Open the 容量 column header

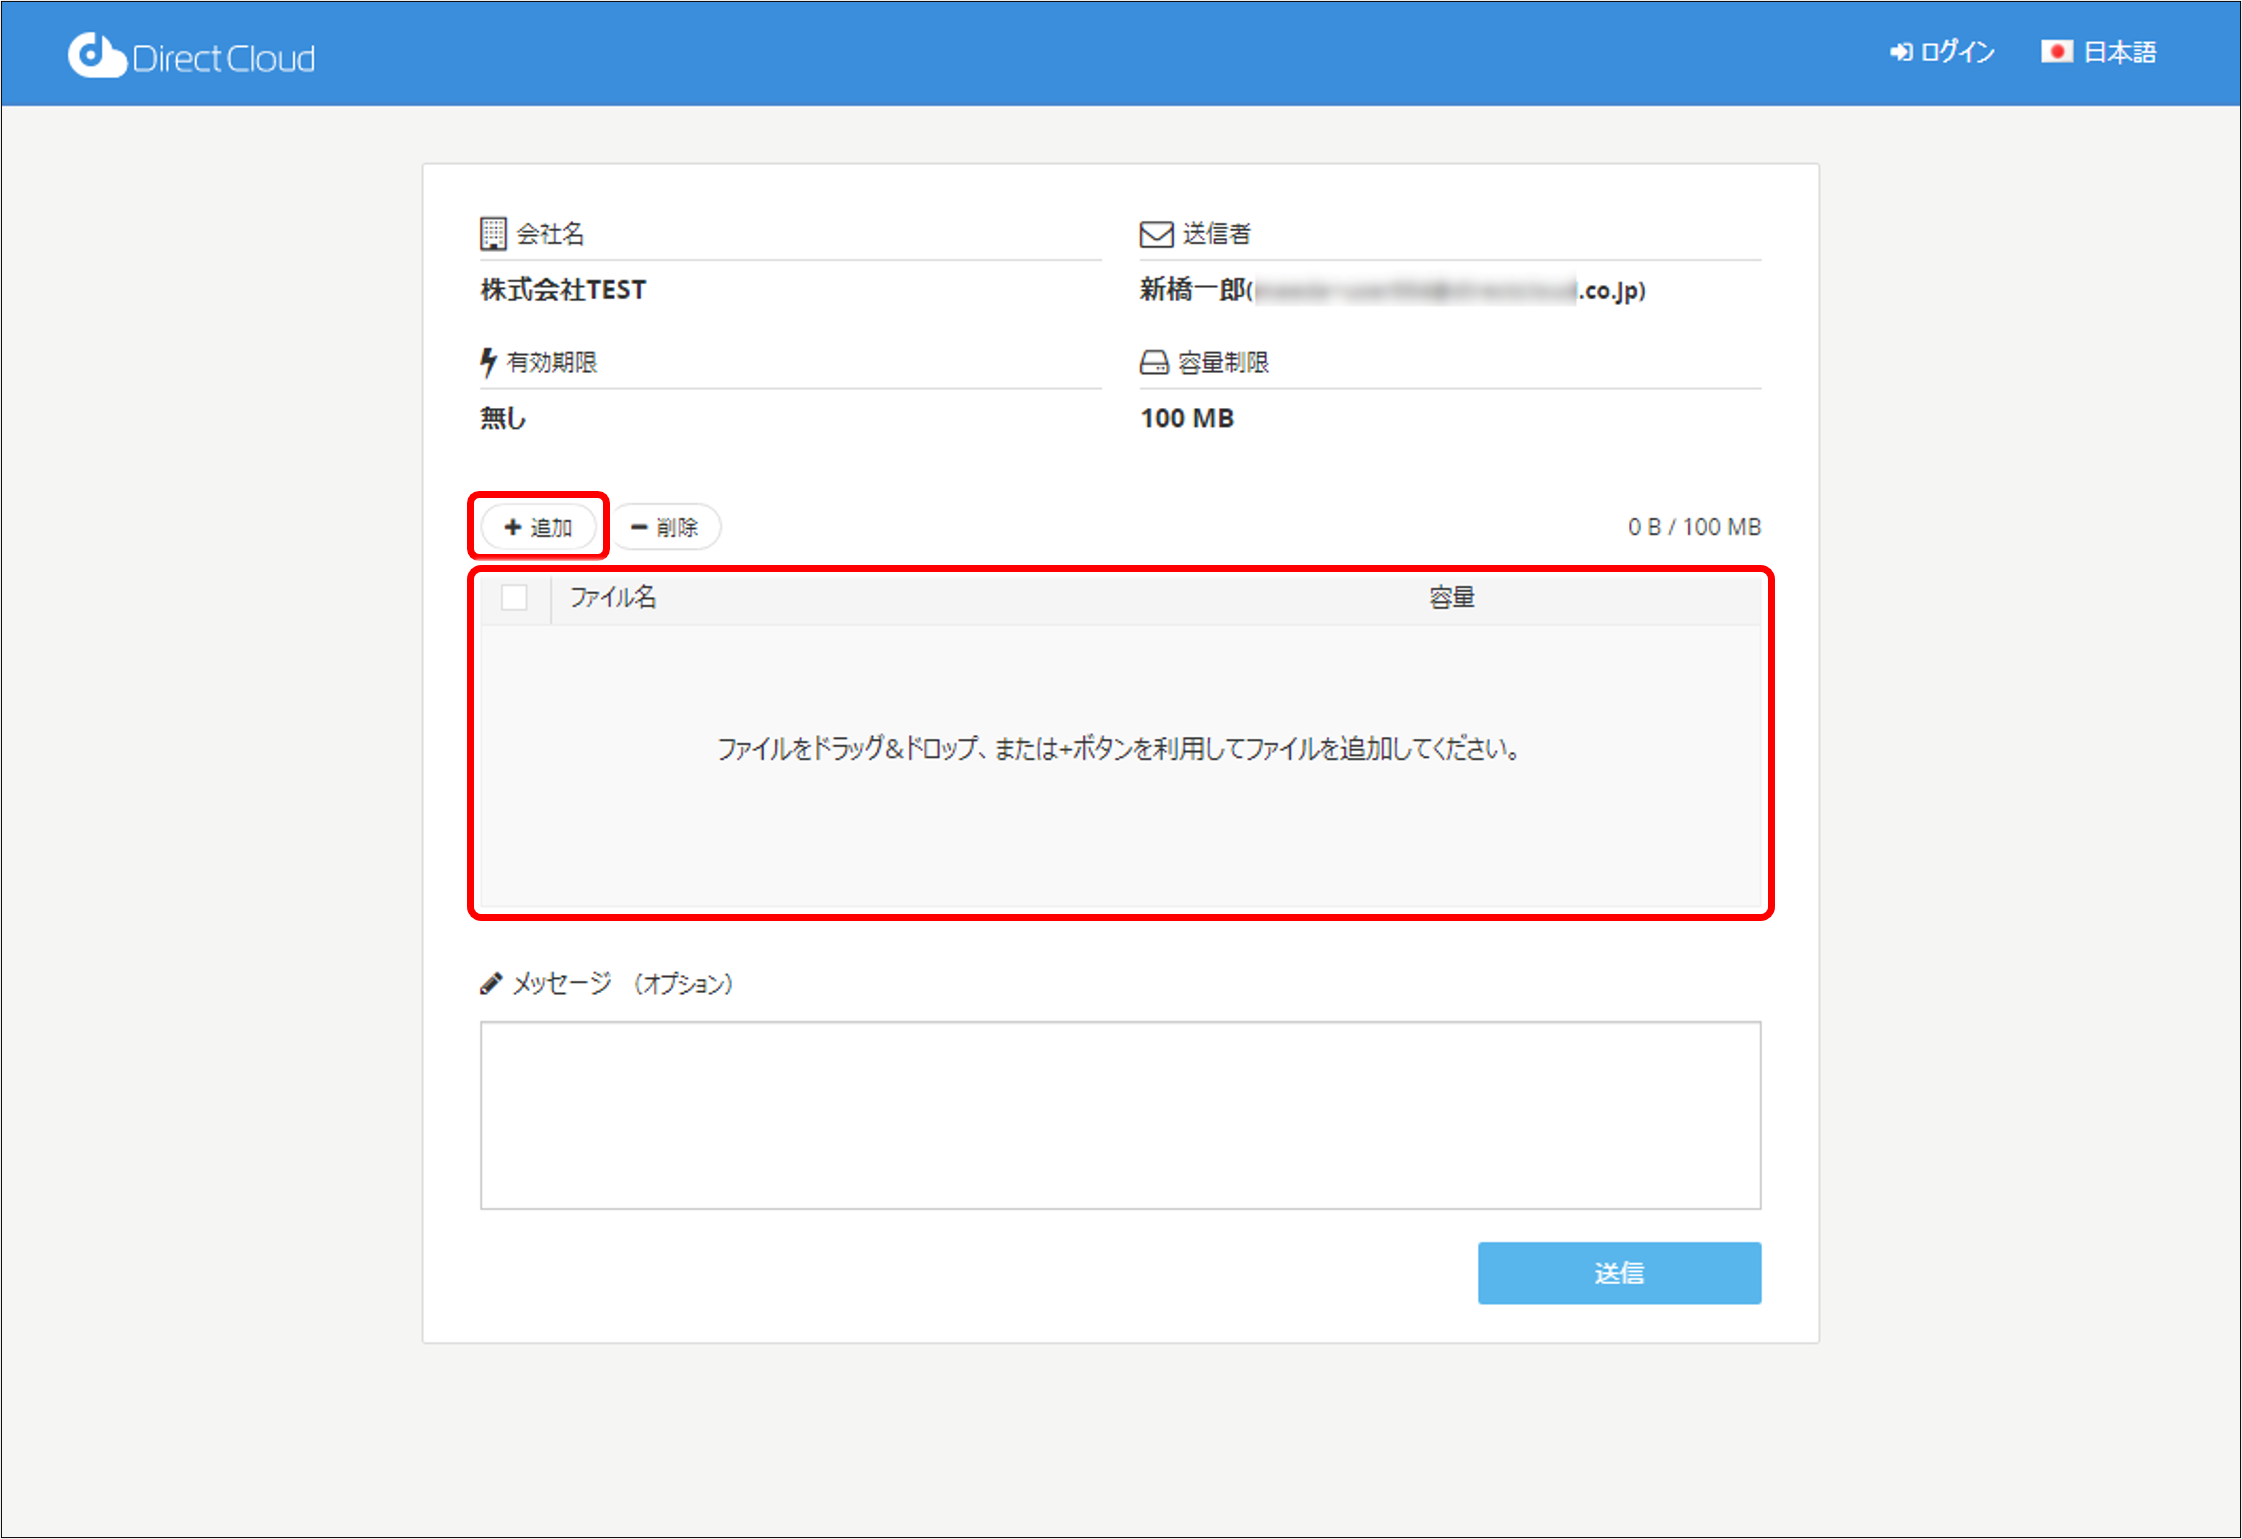(x=1450, y=597)
